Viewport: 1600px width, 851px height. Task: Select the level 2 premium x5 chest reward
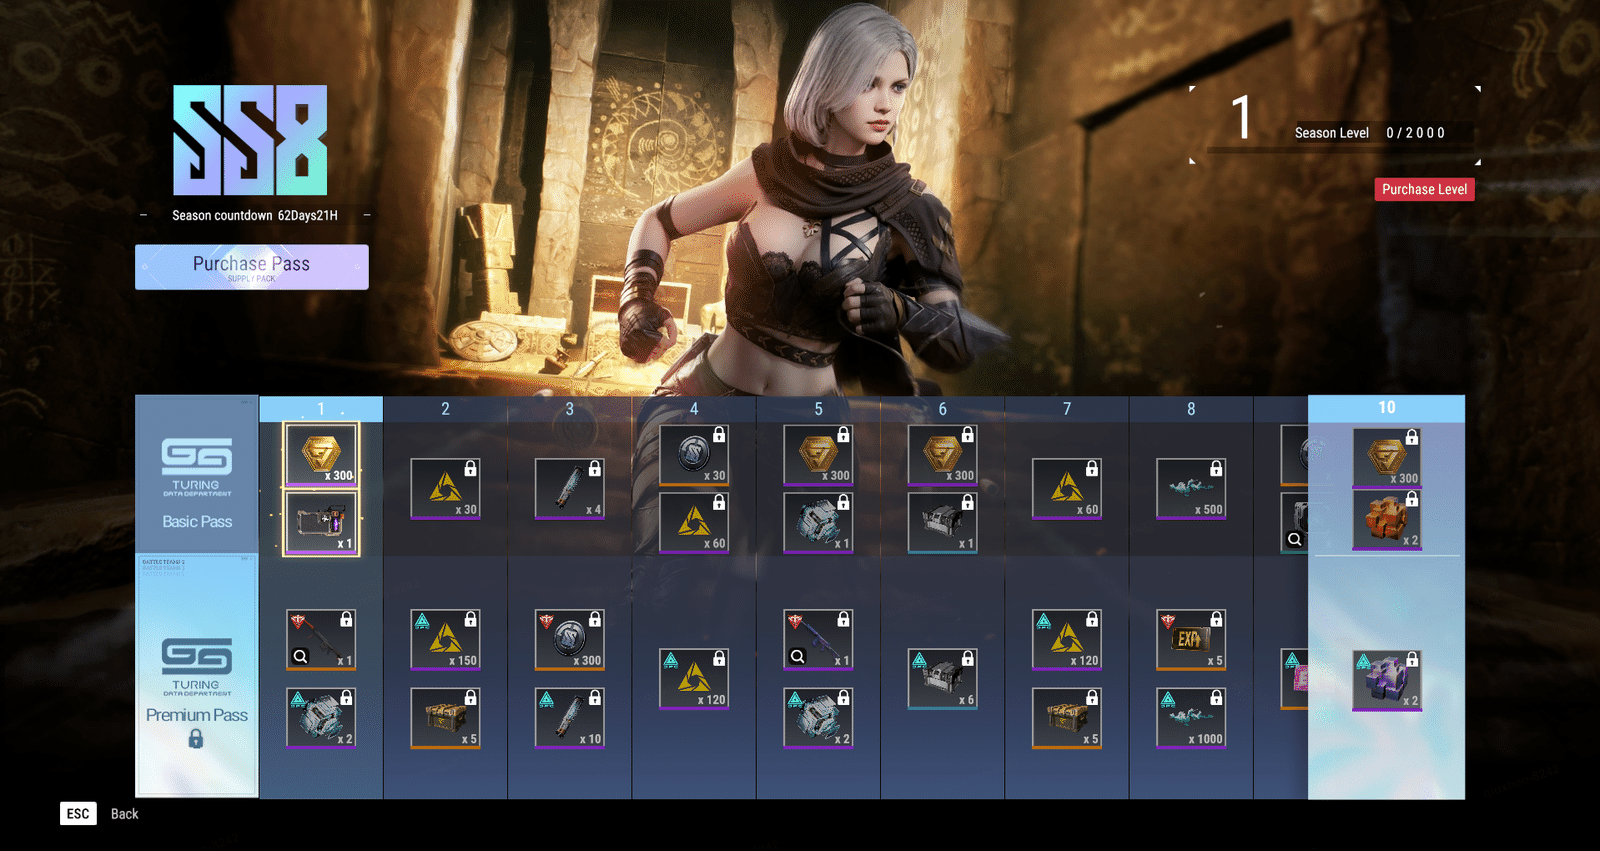(445, 718)
